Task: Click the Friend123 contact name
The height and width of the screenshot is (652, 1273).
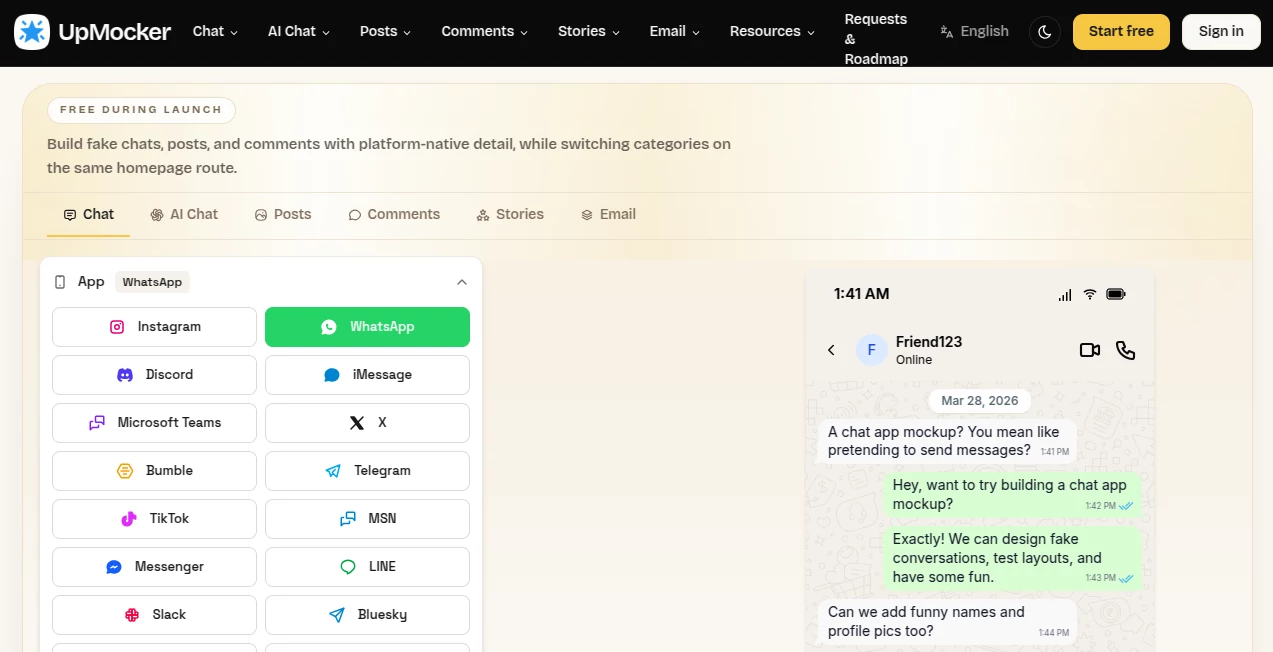Action: pyautogui.click(x=929, y=342)
